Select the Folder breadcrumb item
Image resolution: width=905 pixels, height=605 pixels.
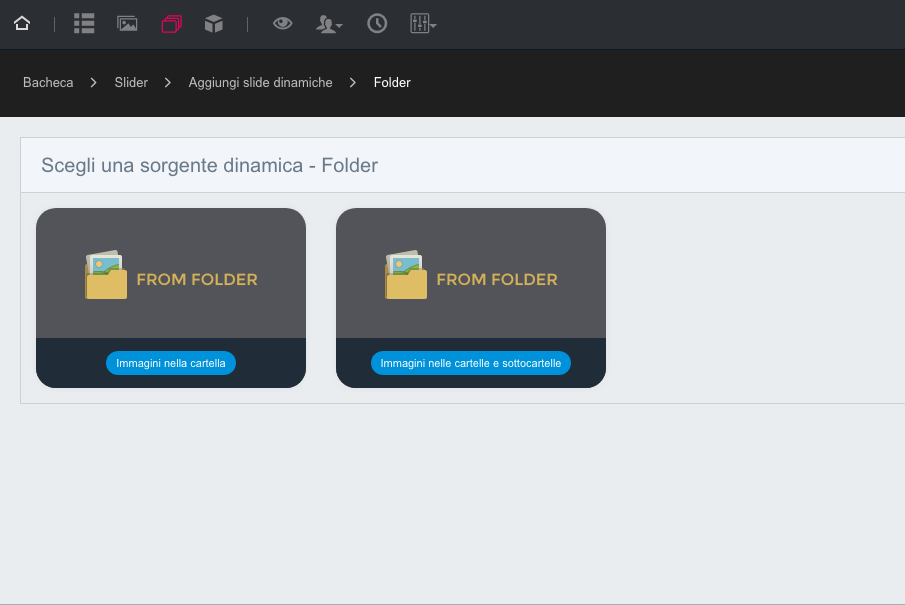point(392,83)
